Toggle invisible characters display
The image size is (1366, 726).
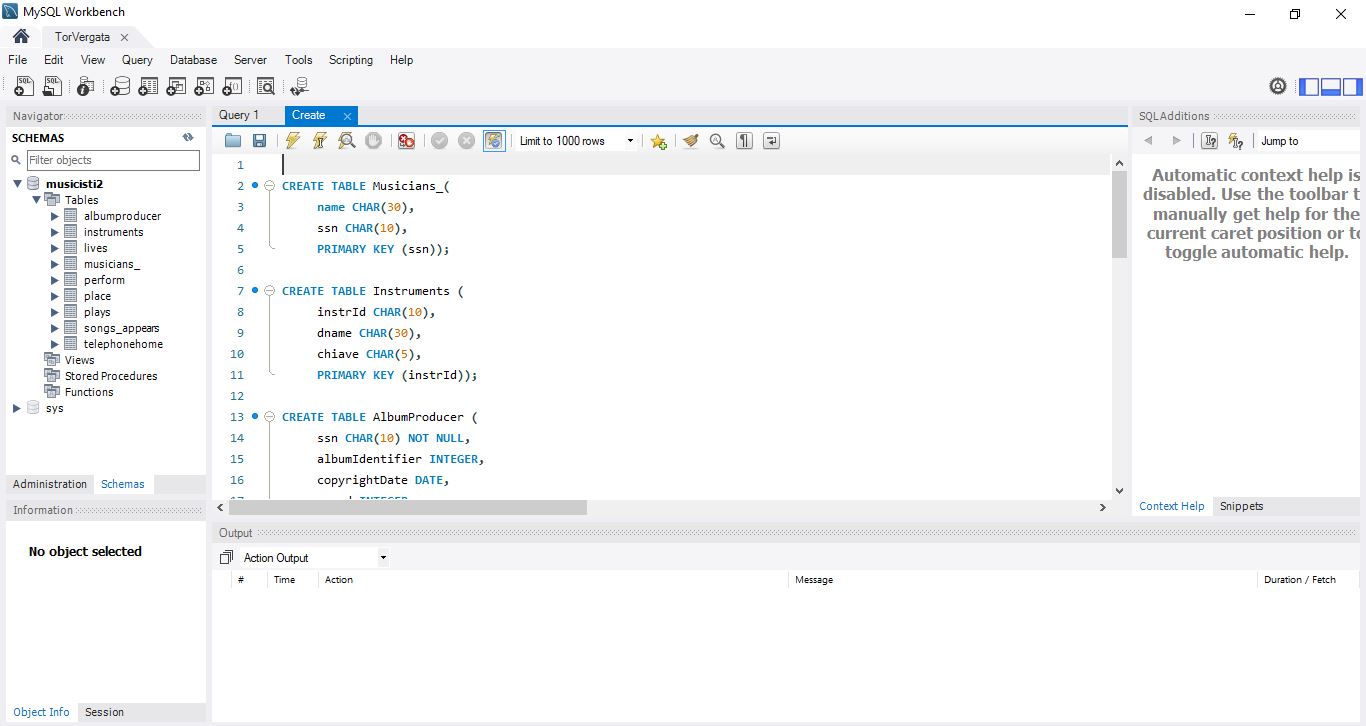743,140
